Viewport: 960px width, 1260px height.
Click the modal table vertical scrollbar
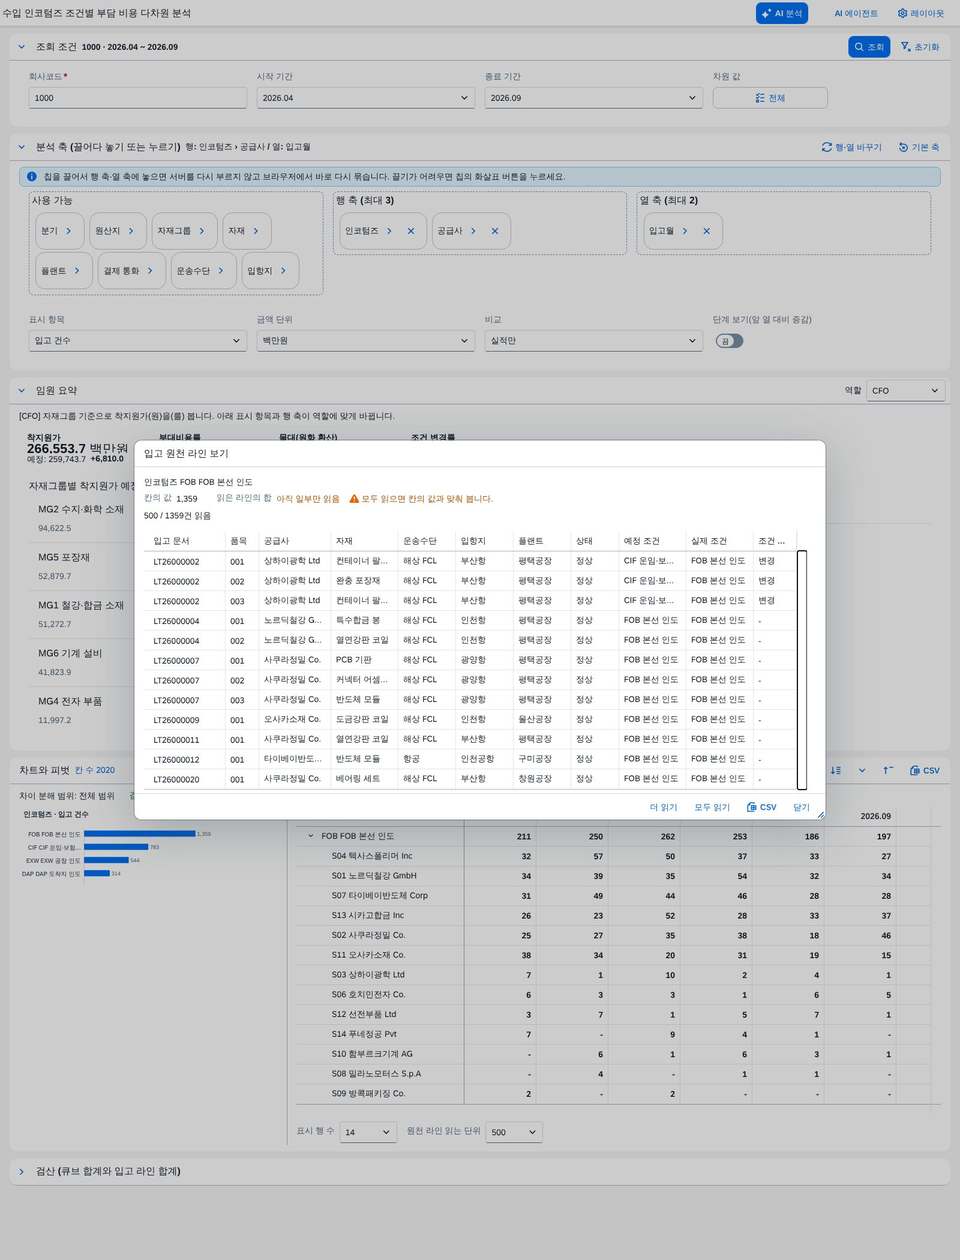tap(801, 670)
